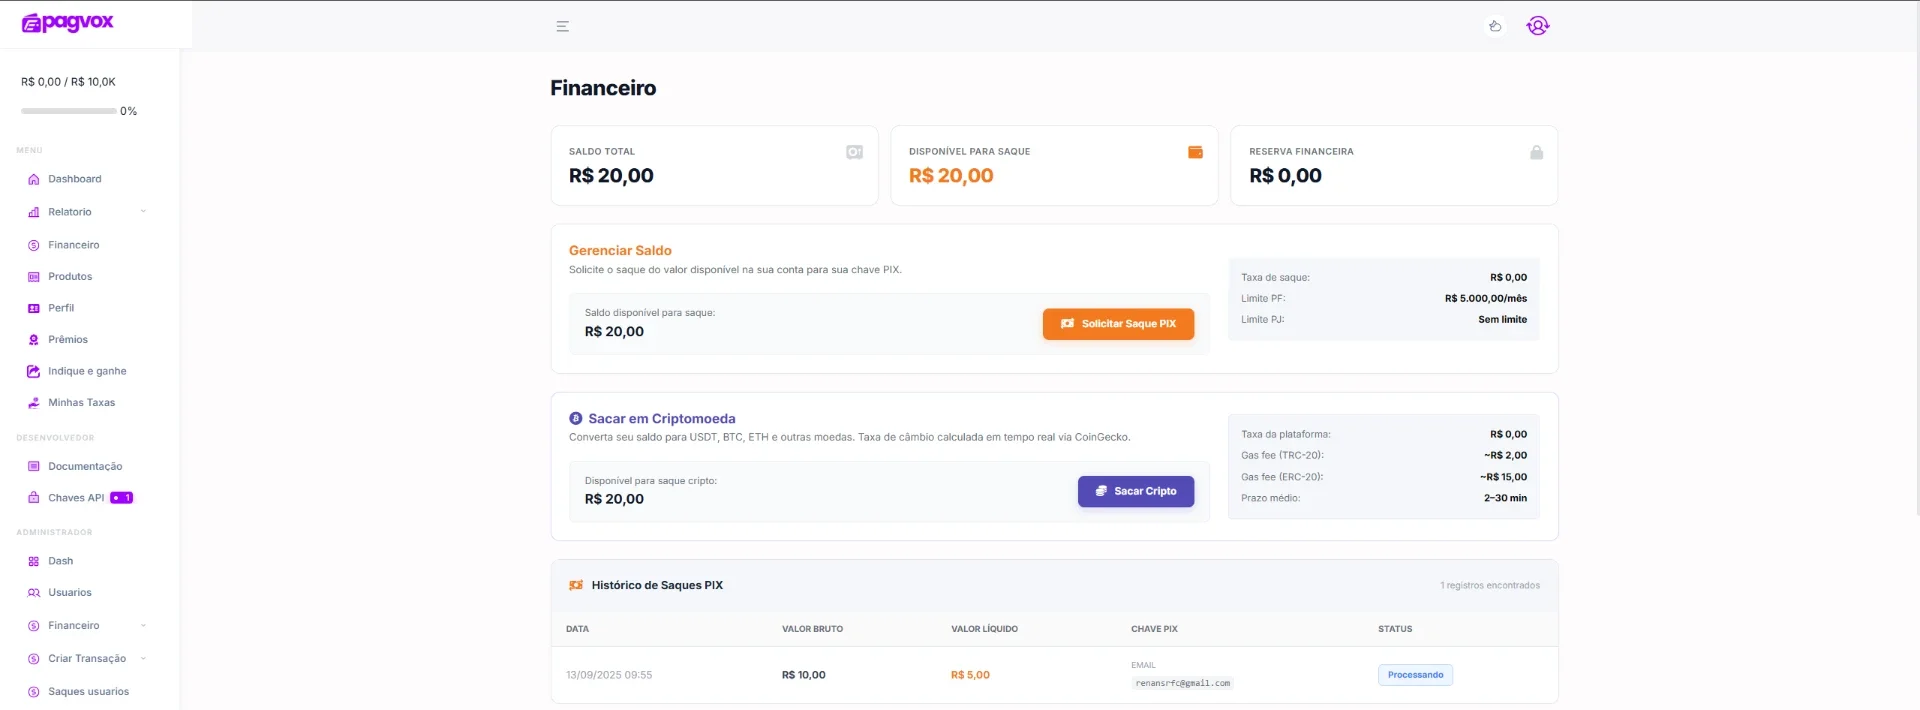Toggle the hamburger sidebar menu icon
Image resolution: width=1920 pixels, height=710 pixels.
click(563, 27)
